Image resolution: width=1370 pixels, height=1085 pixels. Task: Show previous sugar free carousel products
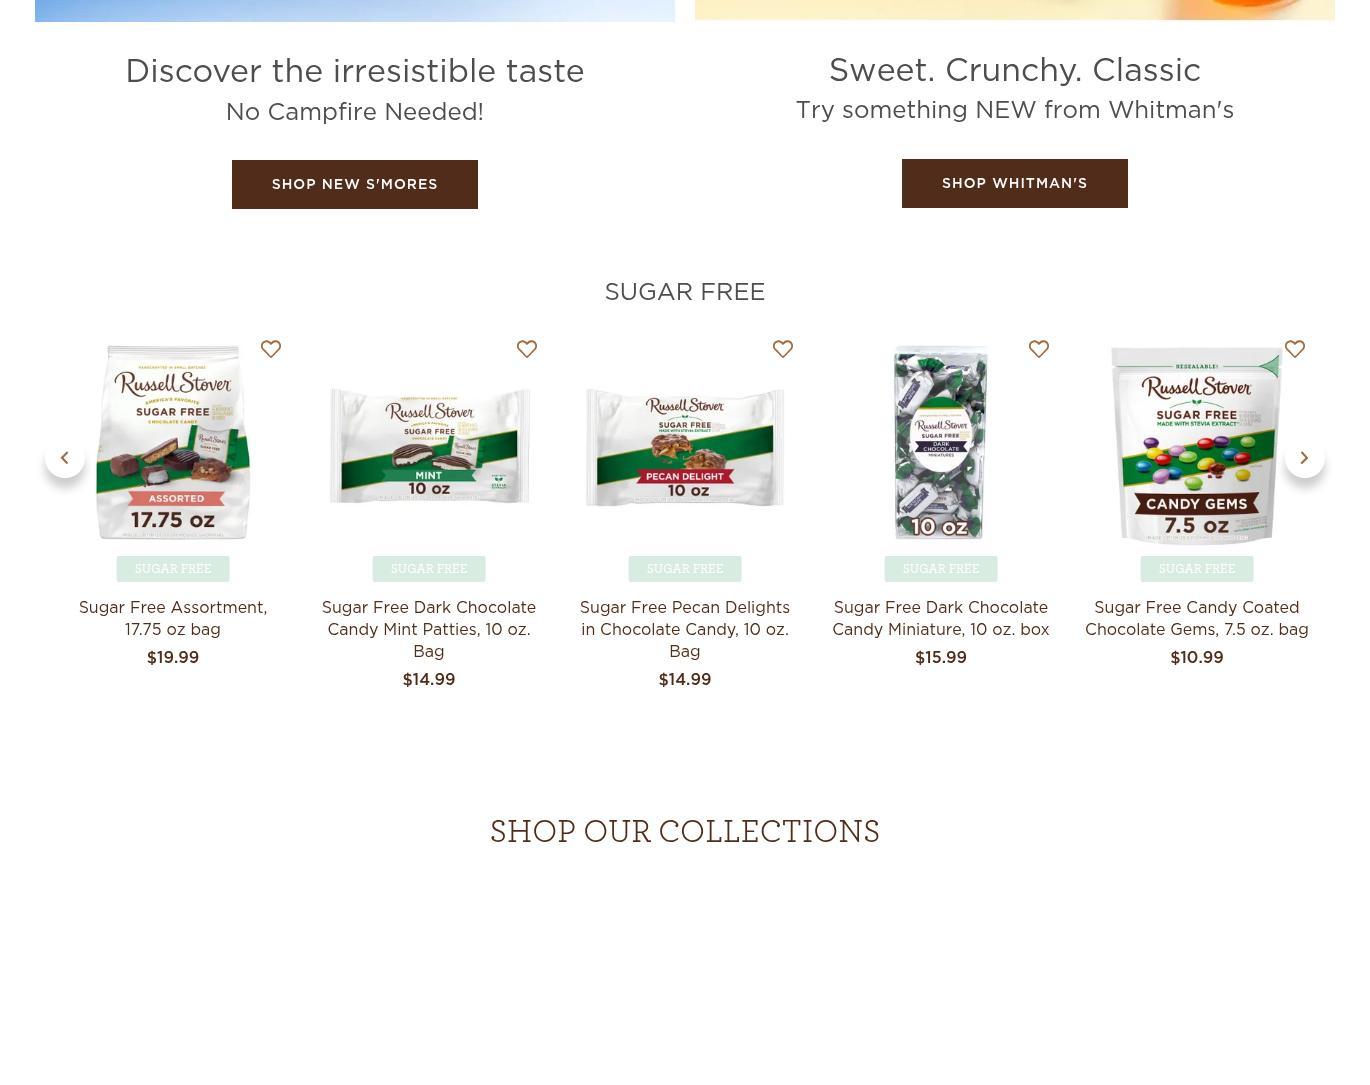coord(65,458)
